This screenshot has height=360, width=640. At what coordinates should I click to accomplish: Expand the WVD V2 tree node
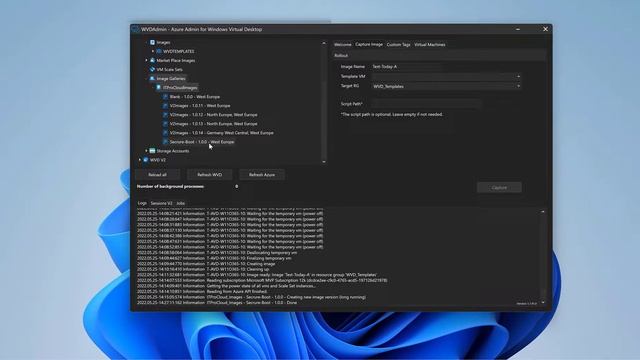coord(140,160)
